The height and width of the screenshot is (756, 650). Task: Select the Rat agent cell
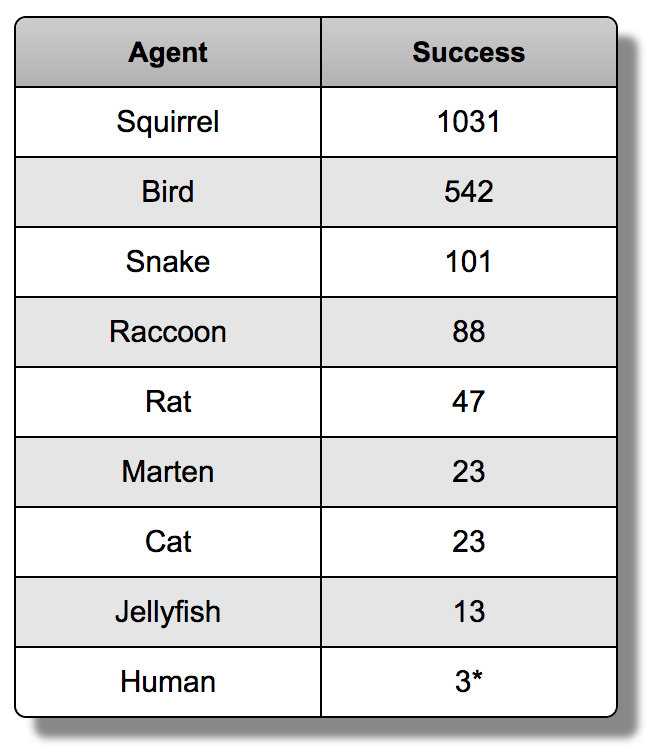[x=168, y=402]
